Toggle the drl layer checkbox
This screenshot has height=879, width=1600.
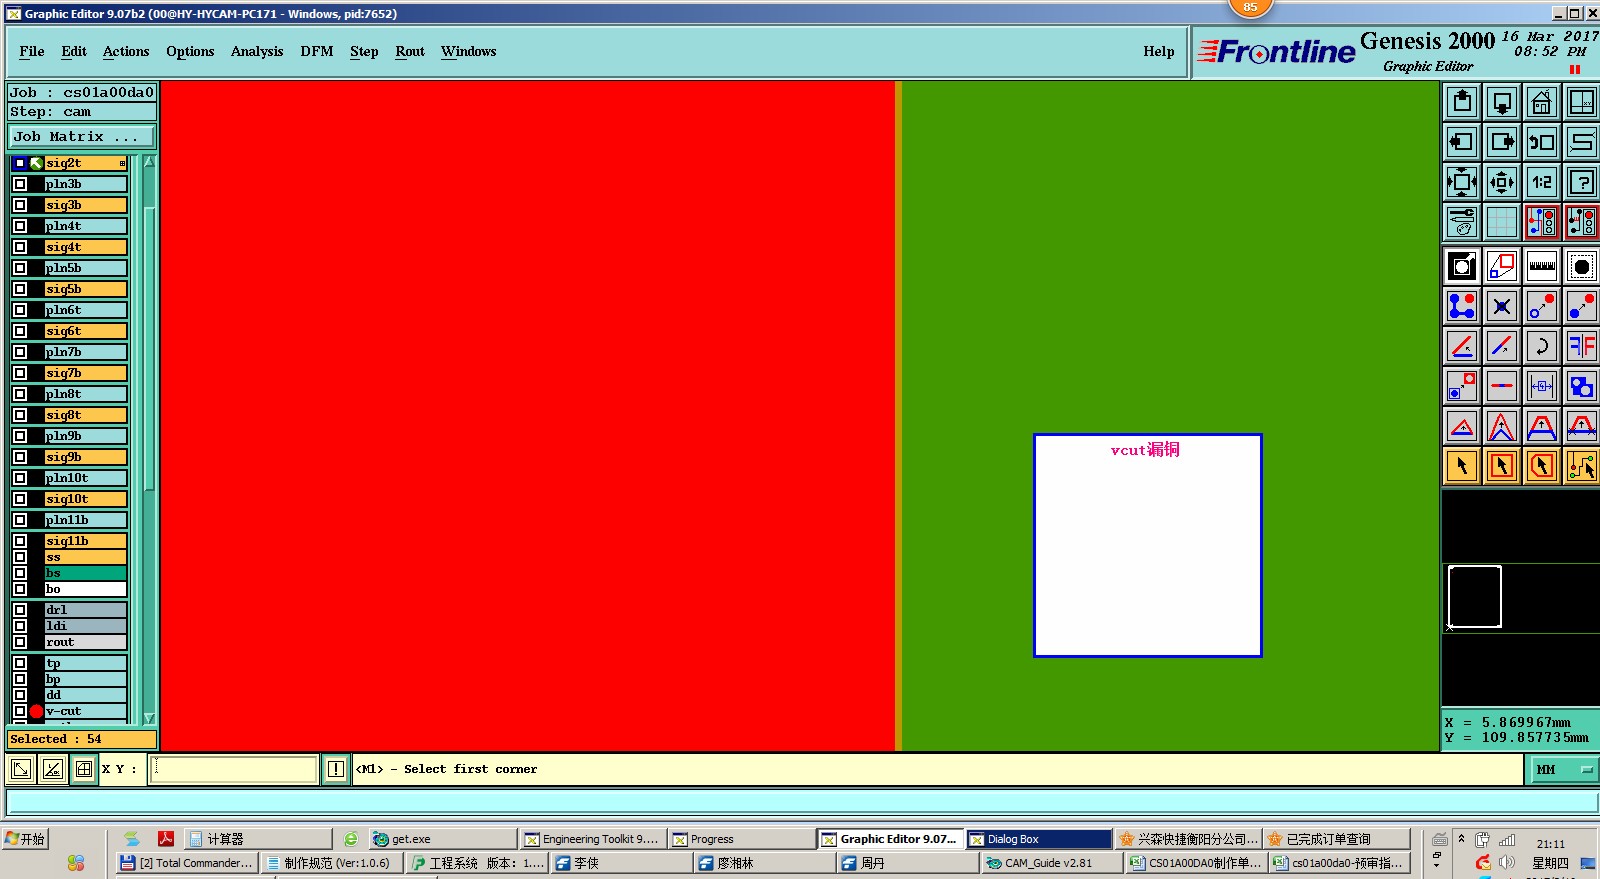[x=20, y=610]
